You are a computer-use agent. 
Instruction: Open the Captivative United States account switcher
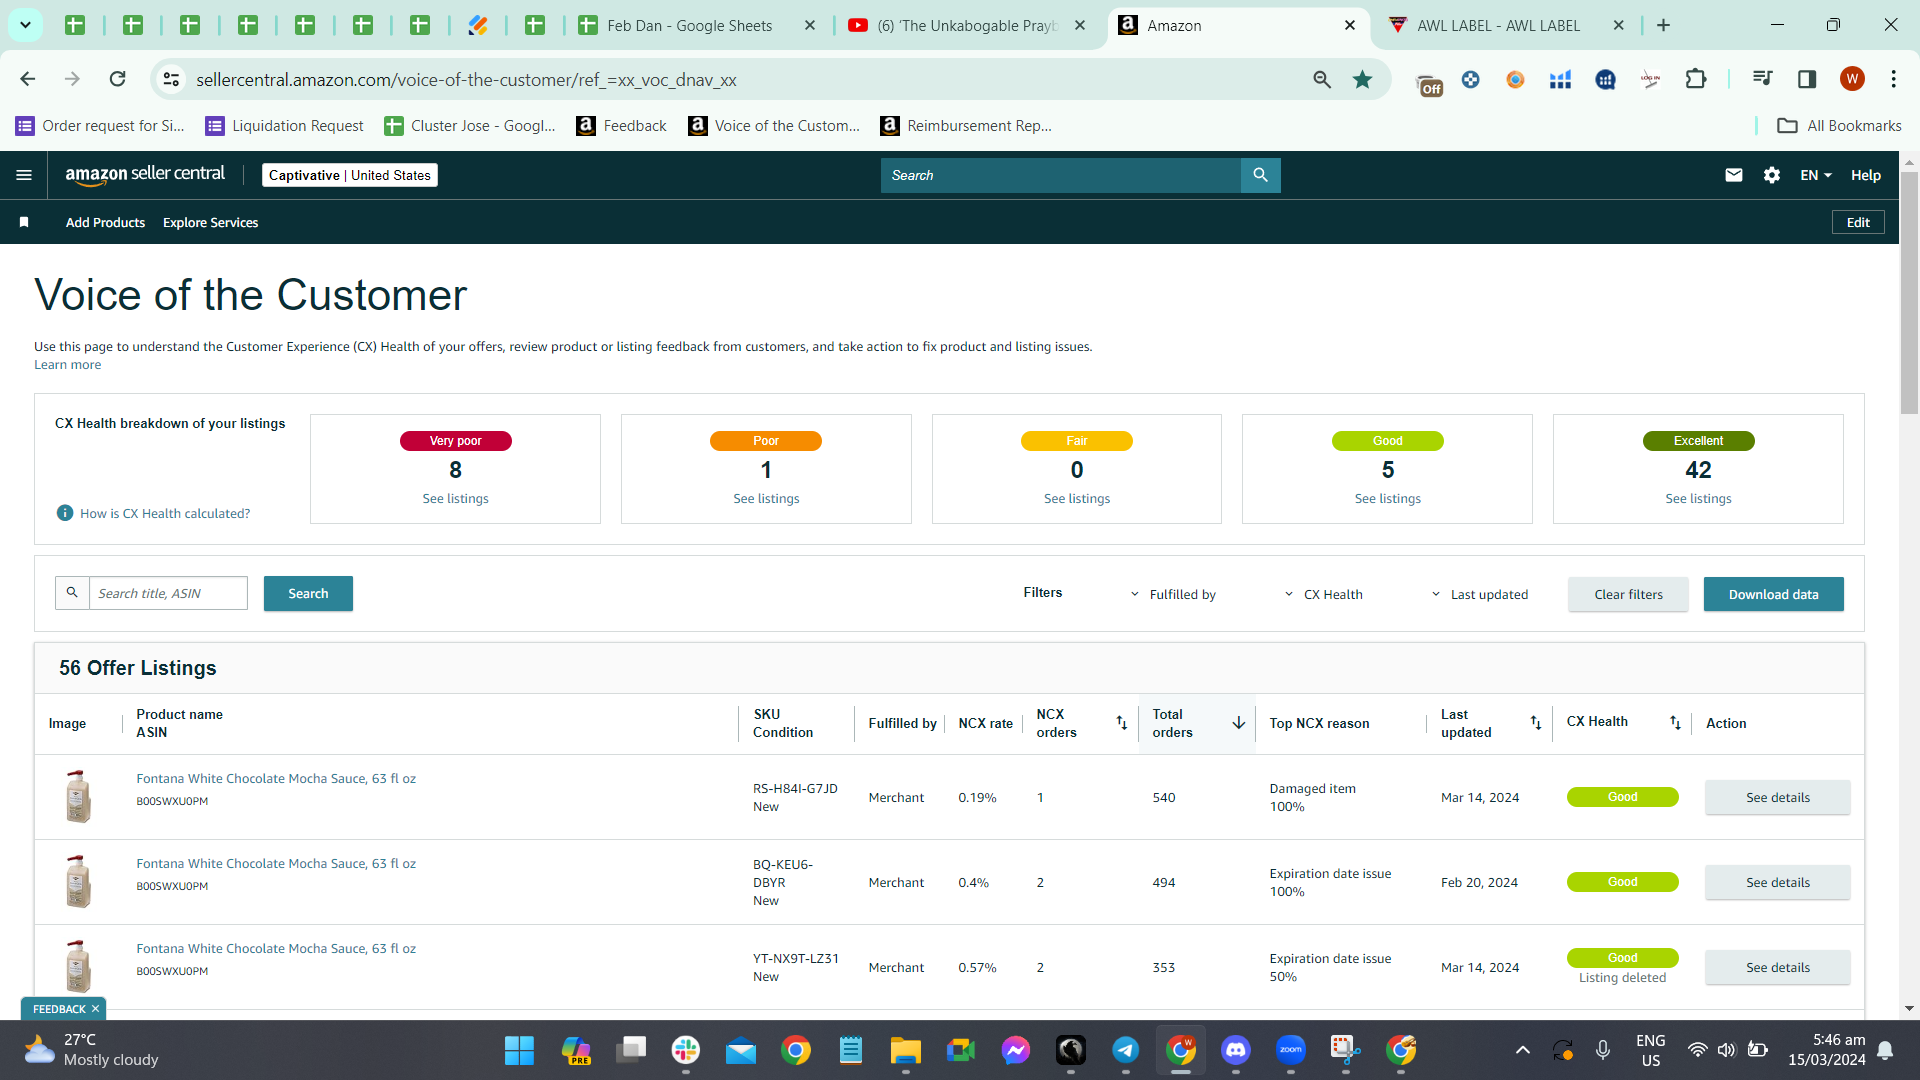350,175
